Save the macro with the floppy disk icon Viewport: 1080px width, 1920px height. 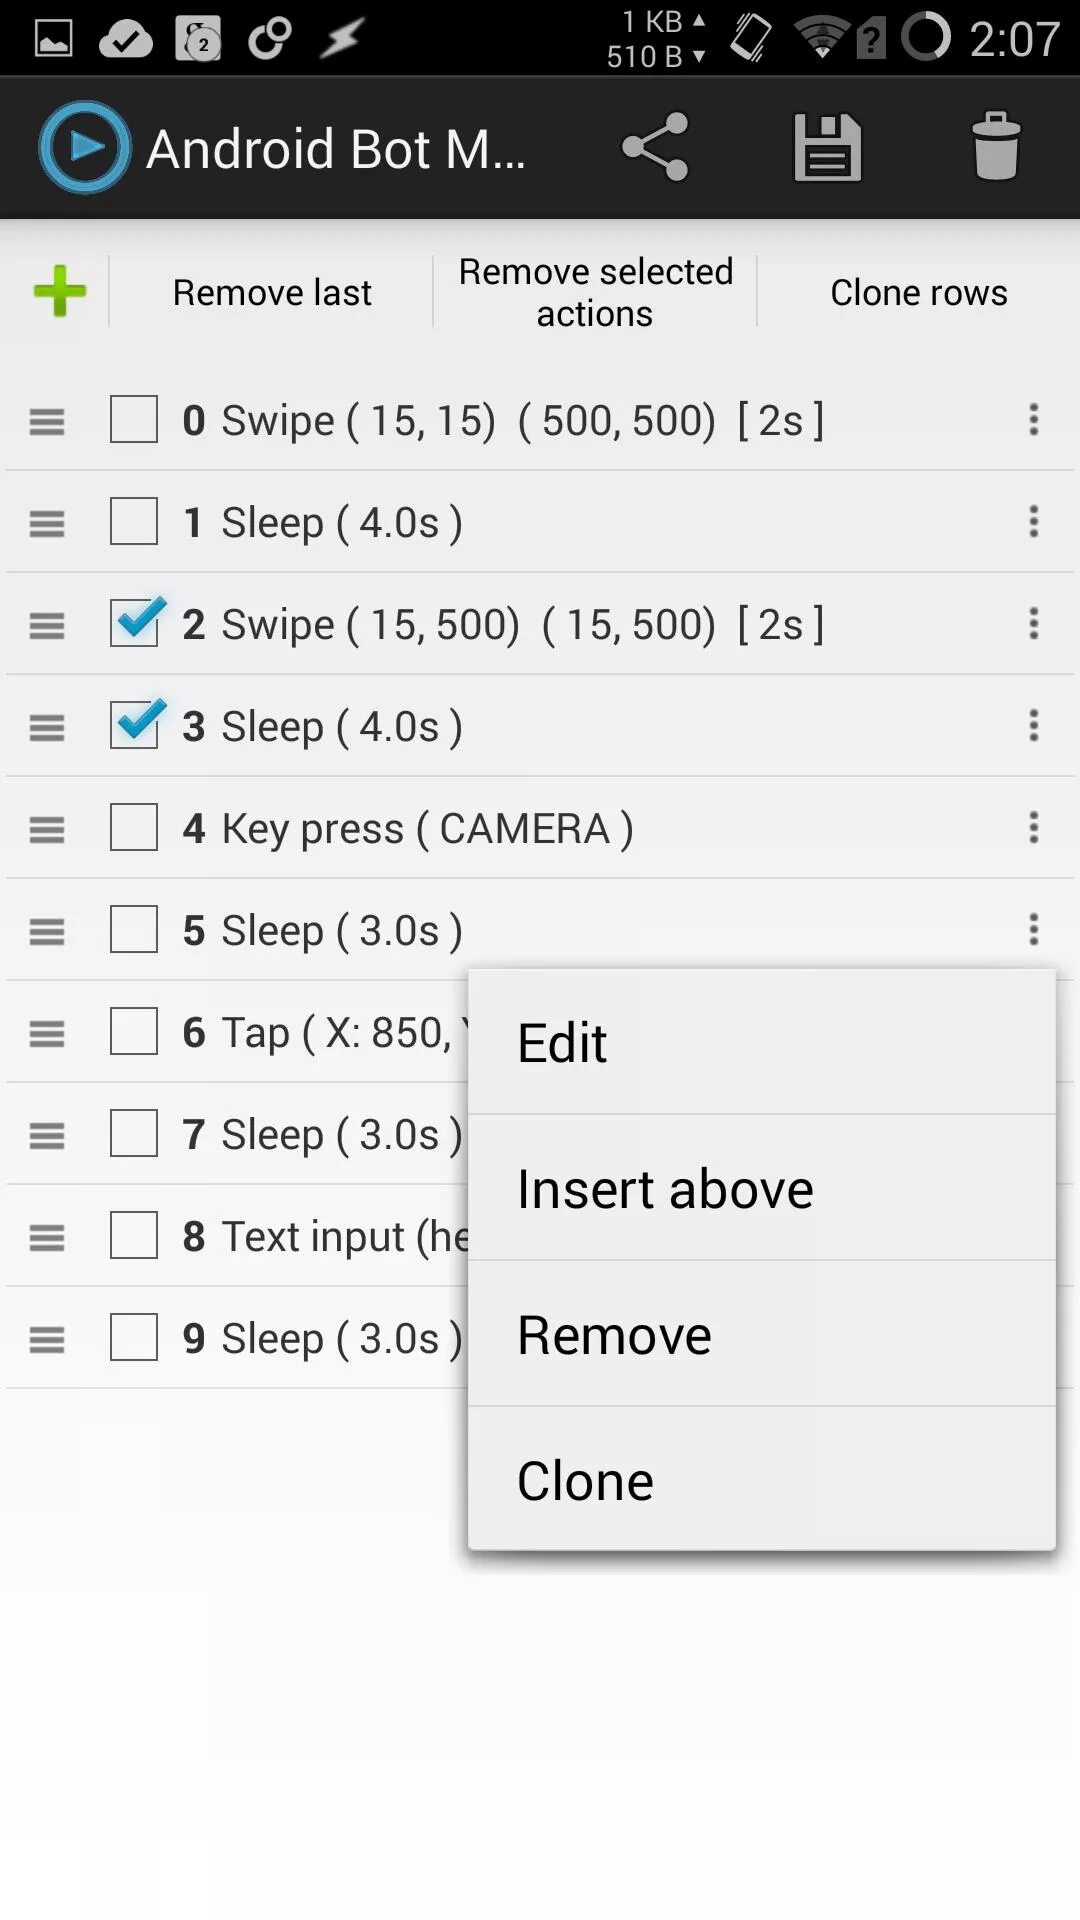827,147
